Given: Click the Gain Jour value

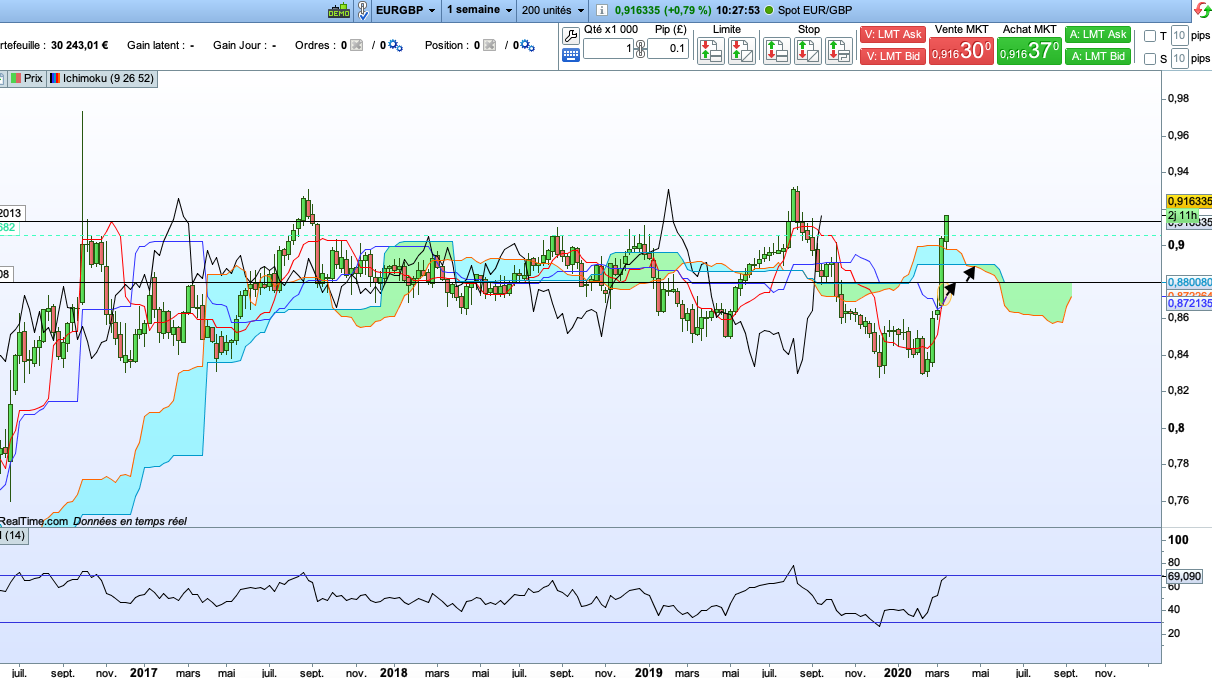Looking at the screenshot, I should 273,45.
